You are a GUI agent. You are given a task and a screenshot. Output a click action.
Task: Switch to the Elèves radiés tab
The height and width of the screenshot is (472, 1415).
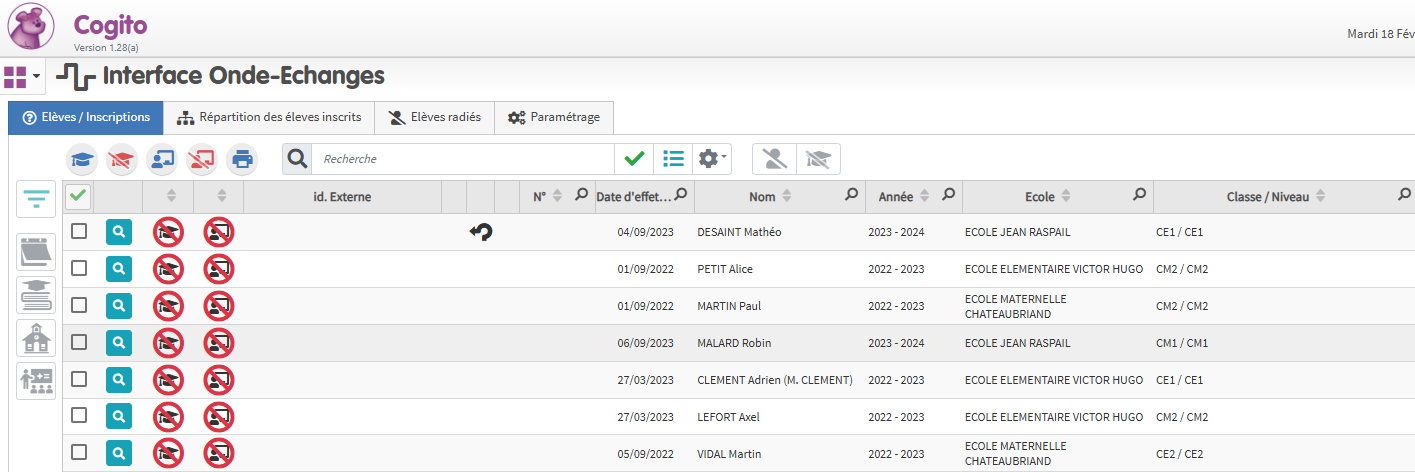click(434, 118)
